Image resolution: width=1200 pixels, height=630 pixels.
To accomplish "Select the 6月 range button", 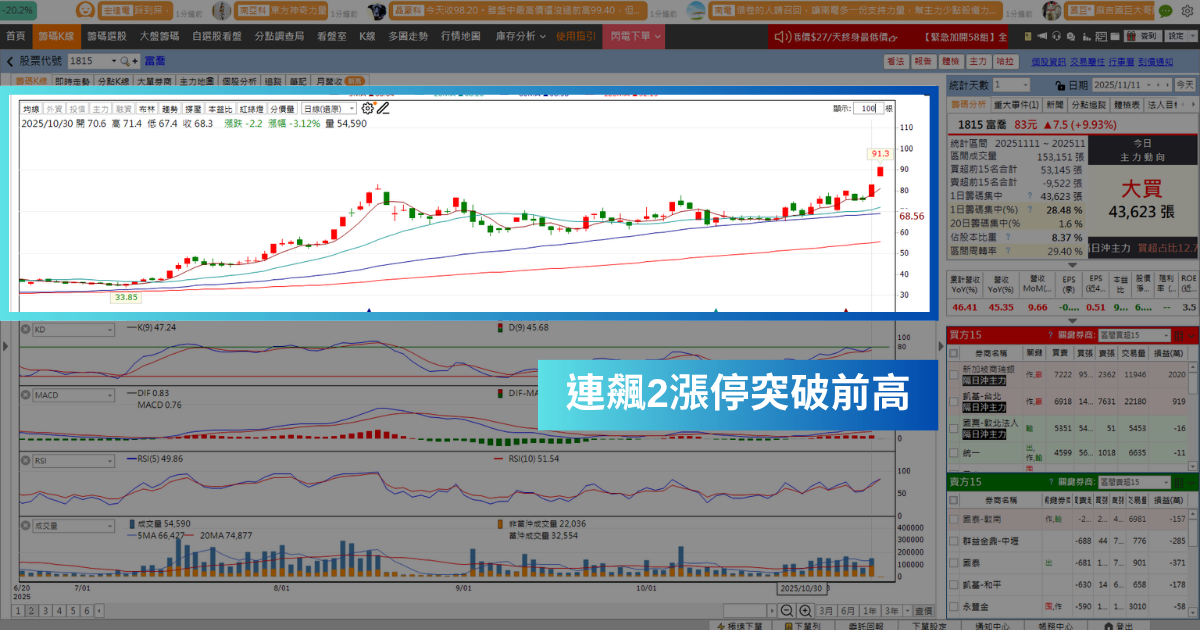I will click(848, 610).
